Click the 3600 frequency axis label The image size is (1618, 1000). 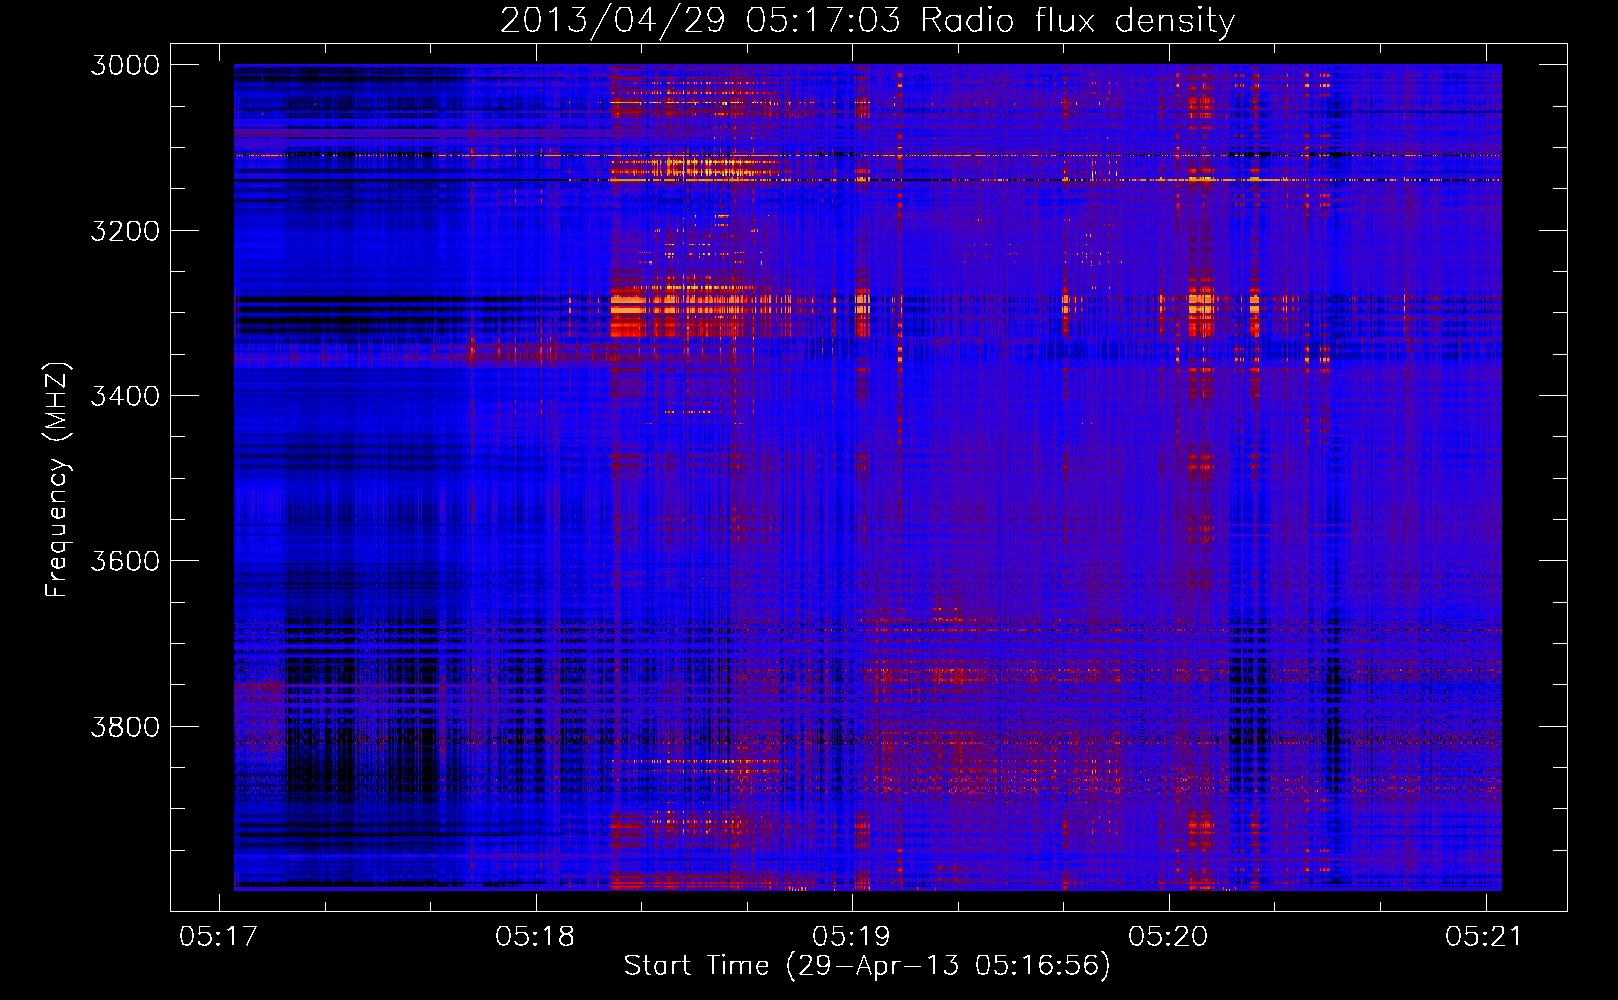(125, 561)
